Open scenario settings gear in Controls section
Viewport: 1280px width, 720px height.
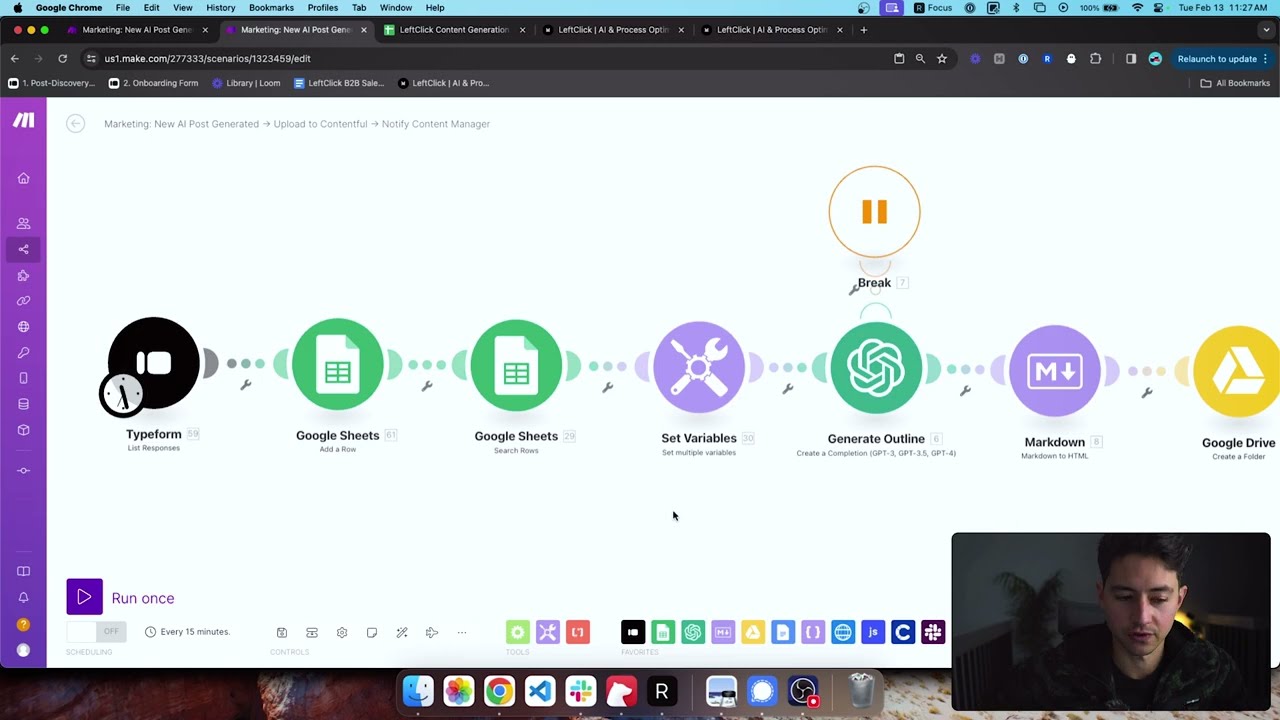coord(342,632)
